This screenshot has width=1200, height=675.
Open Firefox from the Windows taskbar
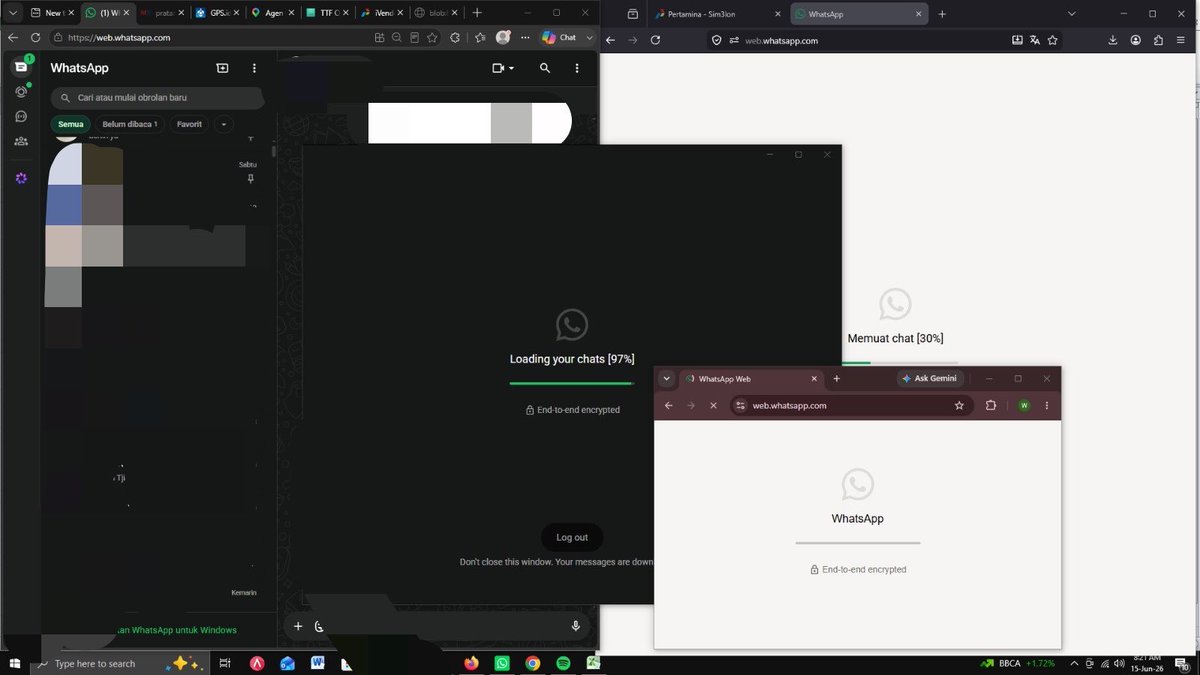[x=472, y=663]
